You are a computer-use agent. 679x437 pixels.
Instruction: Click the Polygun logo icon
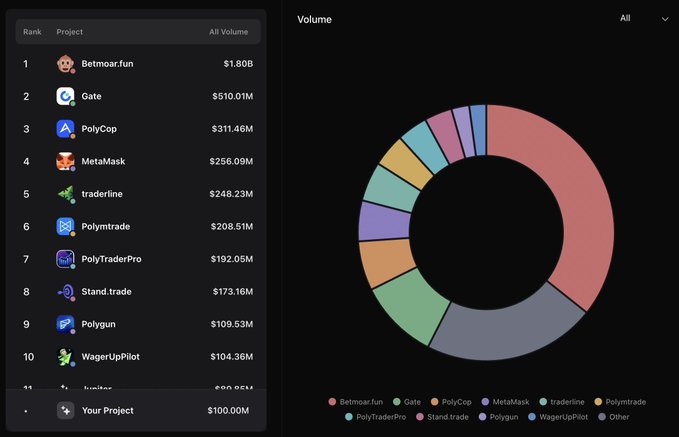click(65, 324)
